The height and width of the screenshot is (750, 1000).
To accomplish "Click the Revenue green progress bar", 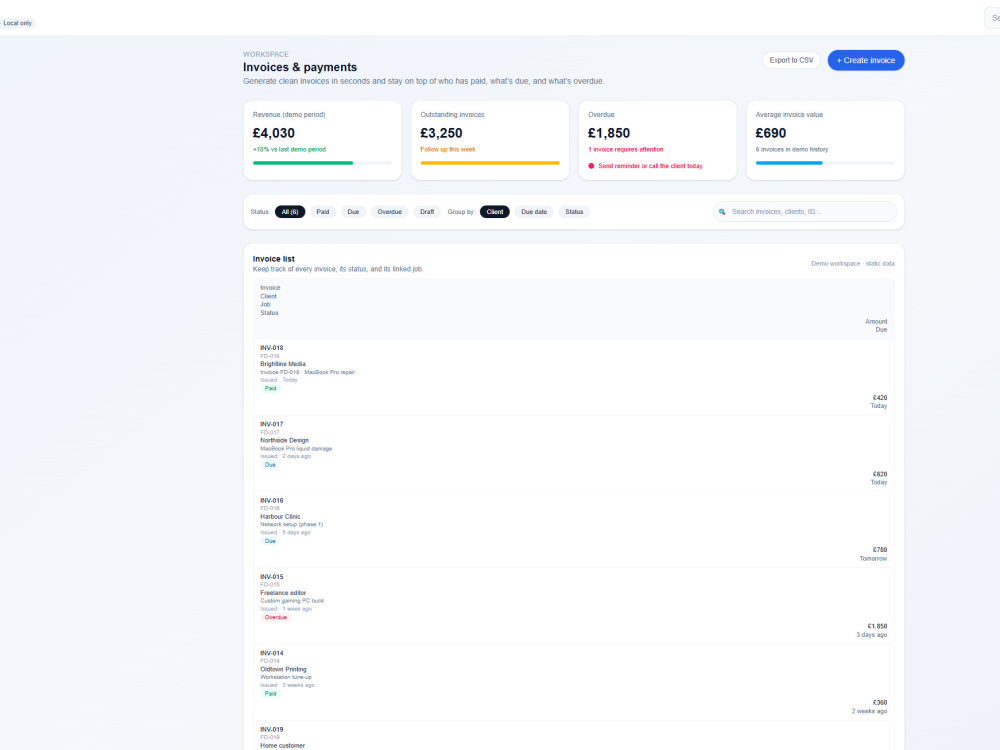I will point(303,163).
